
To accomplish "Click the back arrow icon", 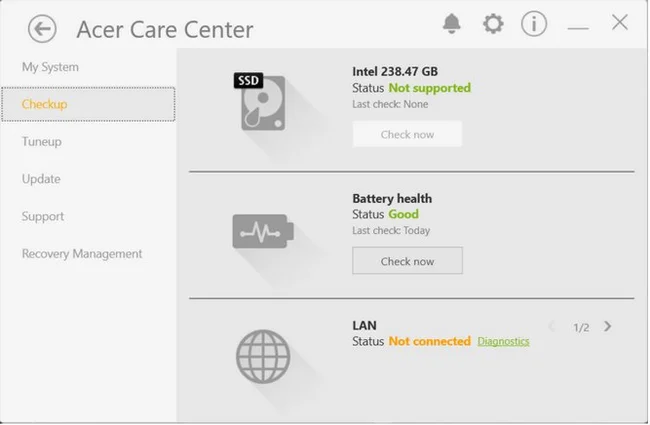I will click(x=42, y=29).
